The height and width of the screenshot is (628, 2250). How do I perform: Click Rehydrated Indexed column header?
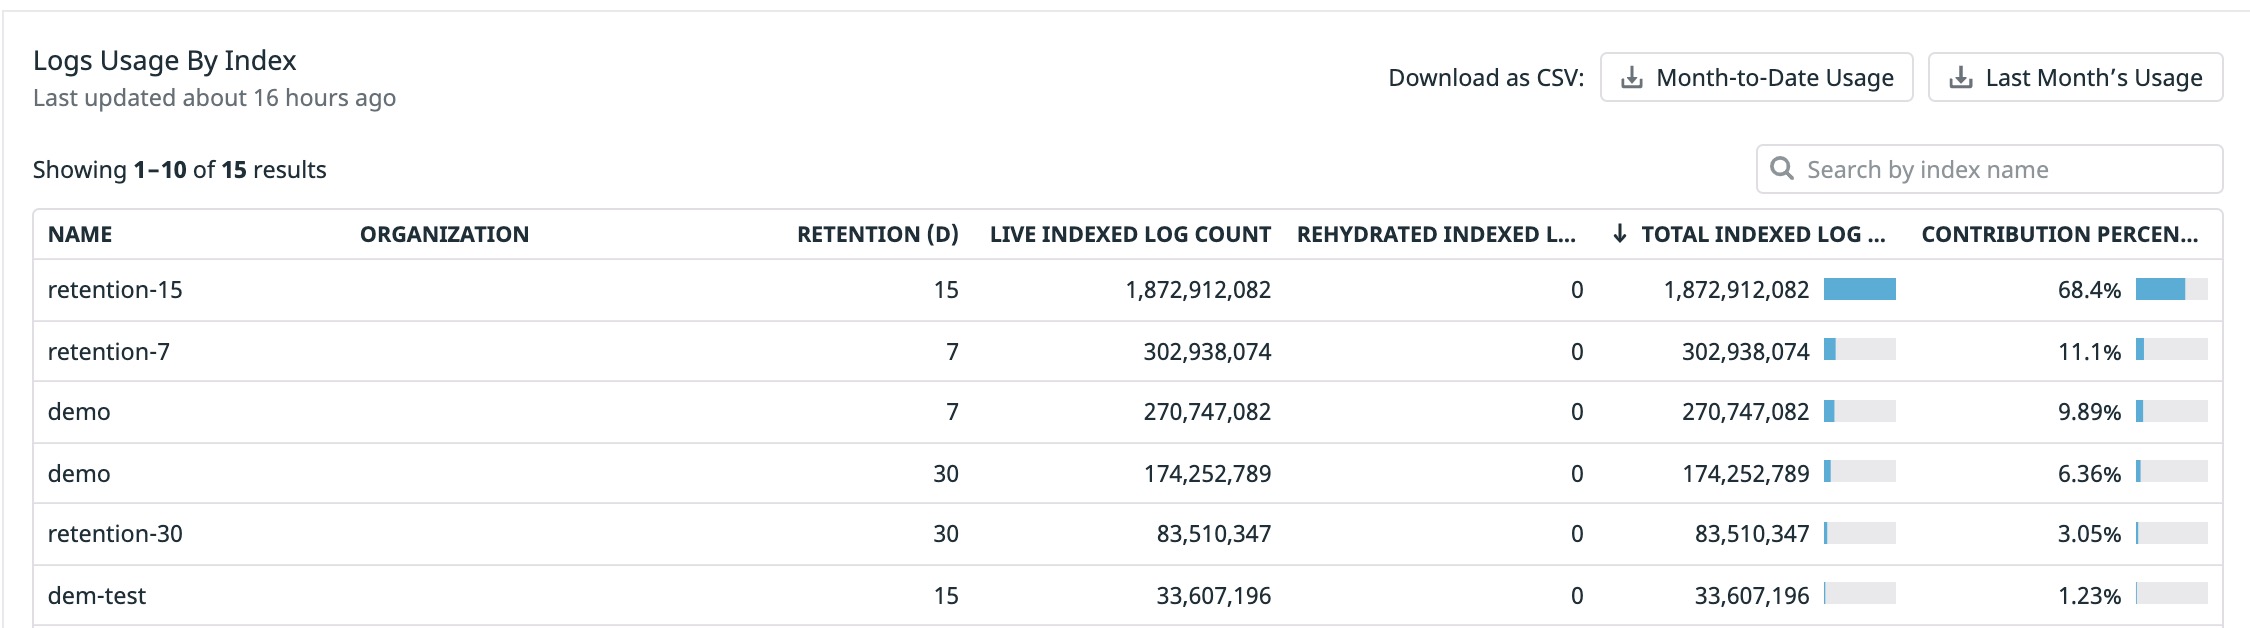[x=1436, y=234]
